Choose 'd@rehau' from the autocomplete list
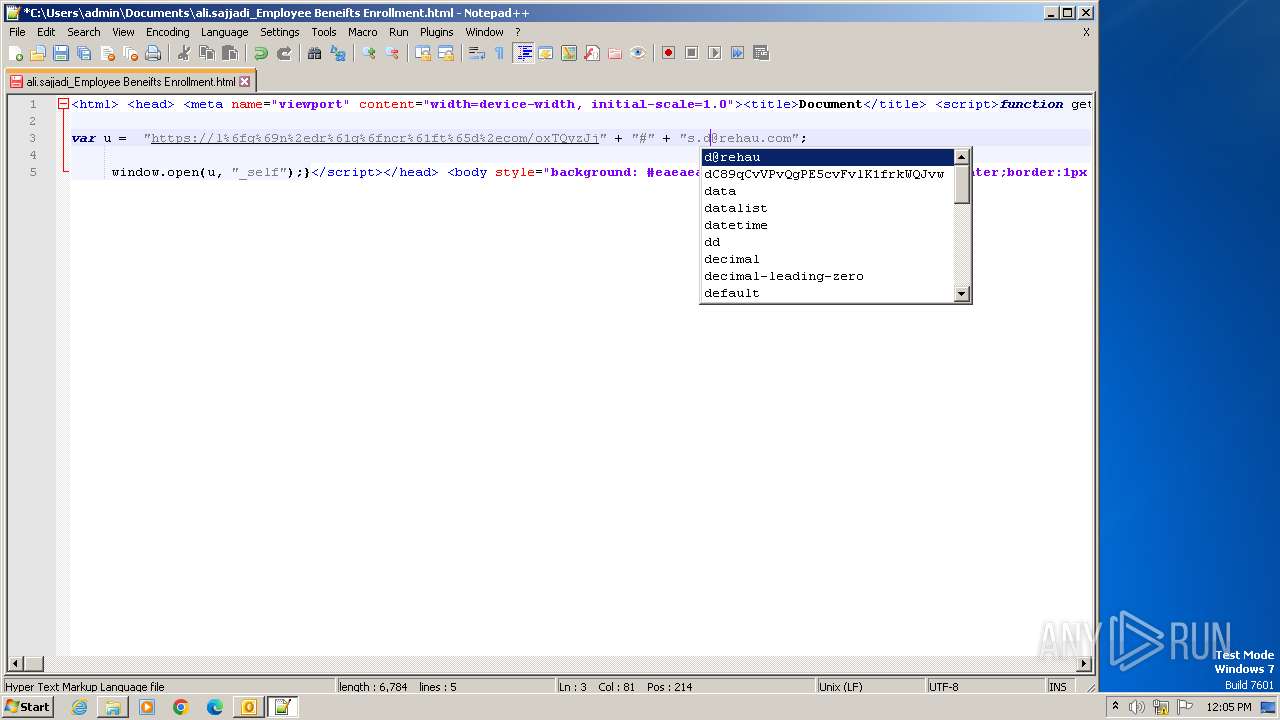Viewport: 1280px width, 720px height. pyautogui.click(x=828, y=157)
